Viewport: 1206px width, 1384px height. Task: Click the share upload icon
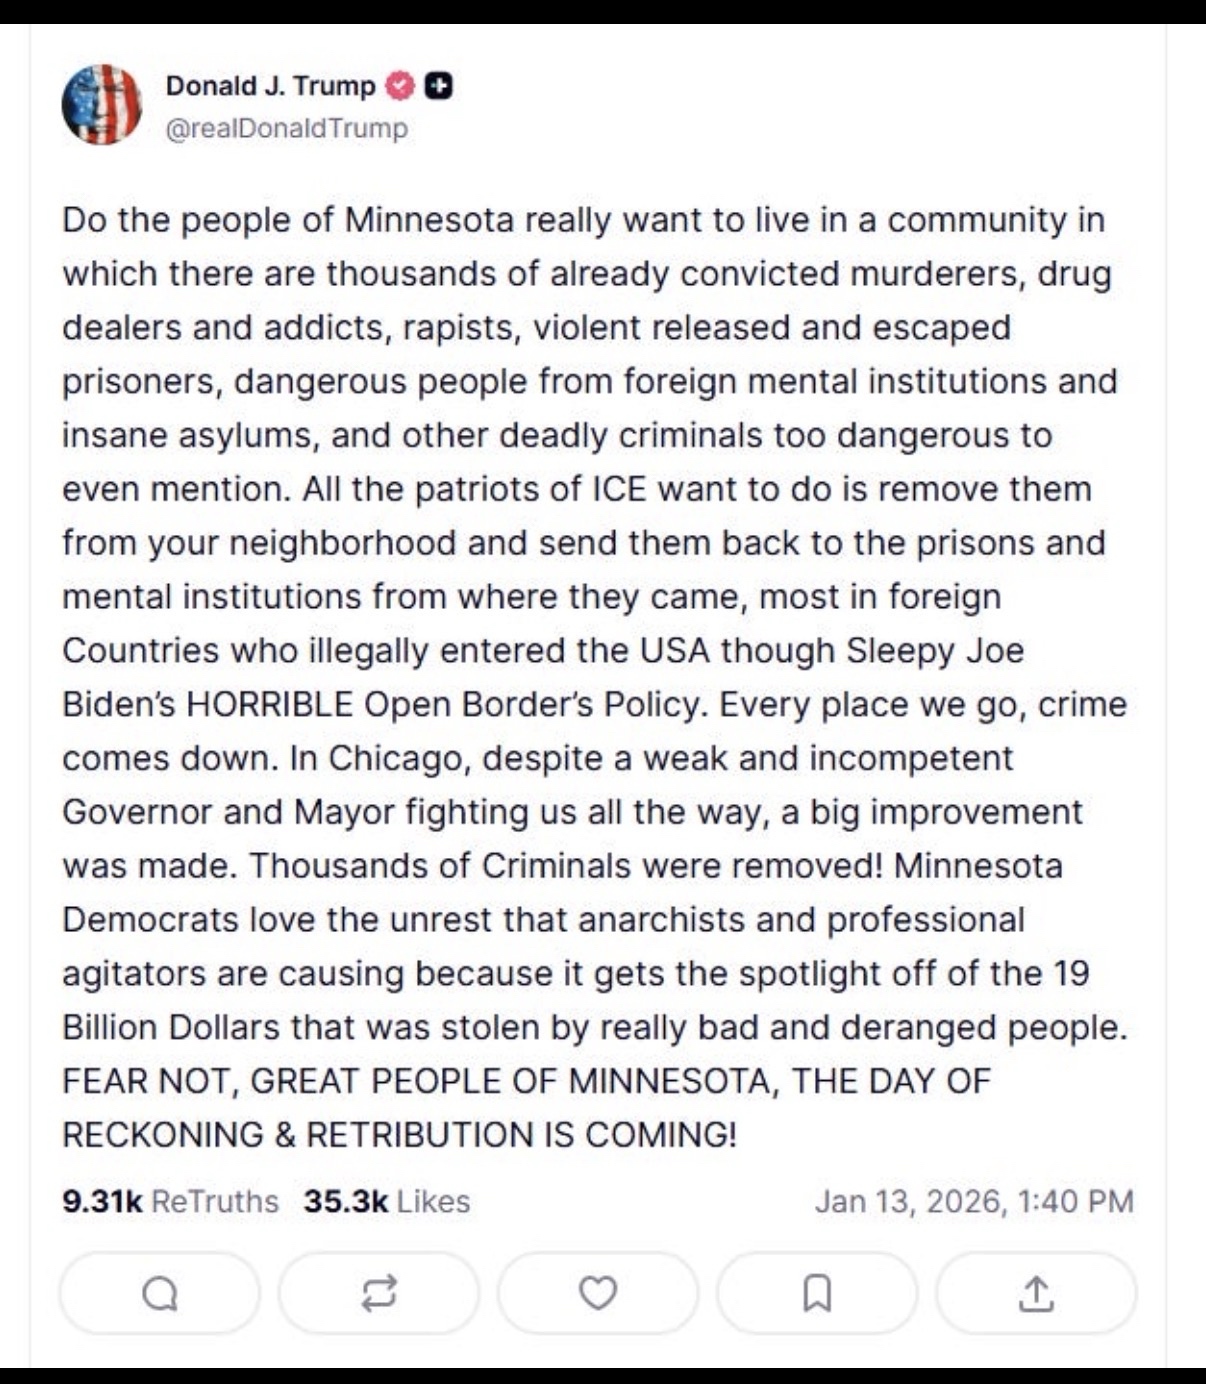pos(1036,1294)
